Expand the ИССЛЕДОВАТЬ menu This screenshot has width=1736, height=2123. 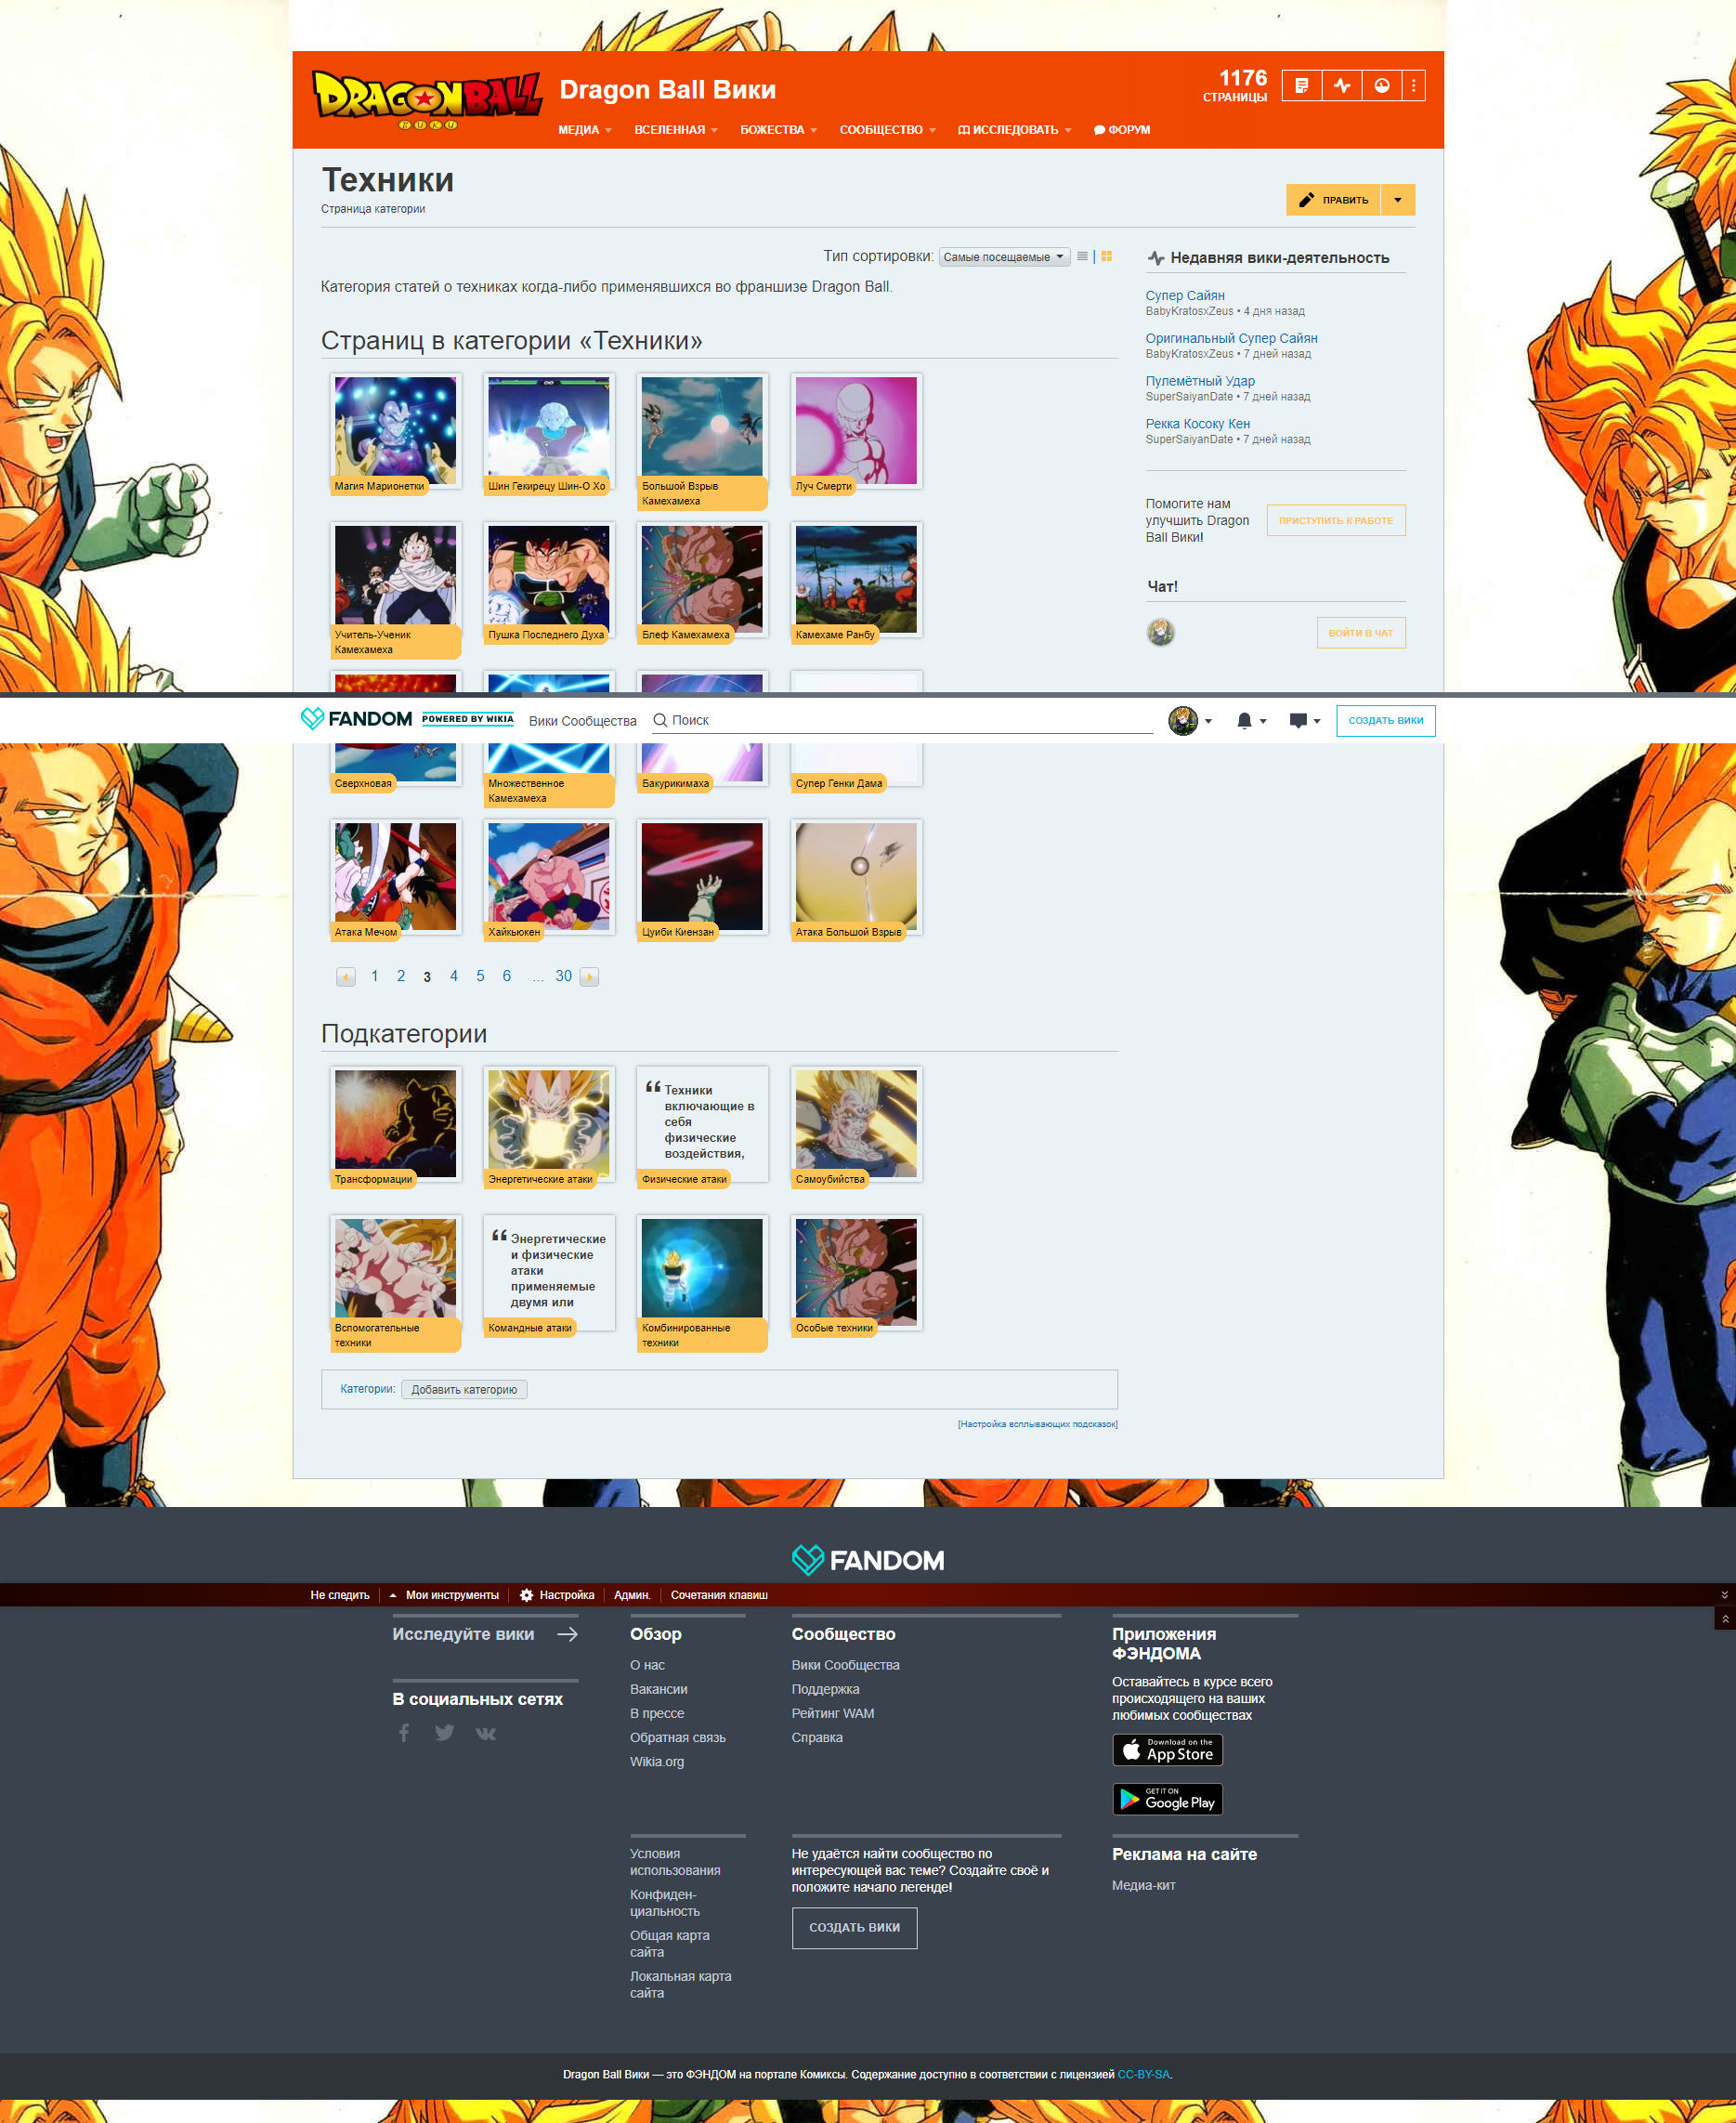(x=1015, y=130)
